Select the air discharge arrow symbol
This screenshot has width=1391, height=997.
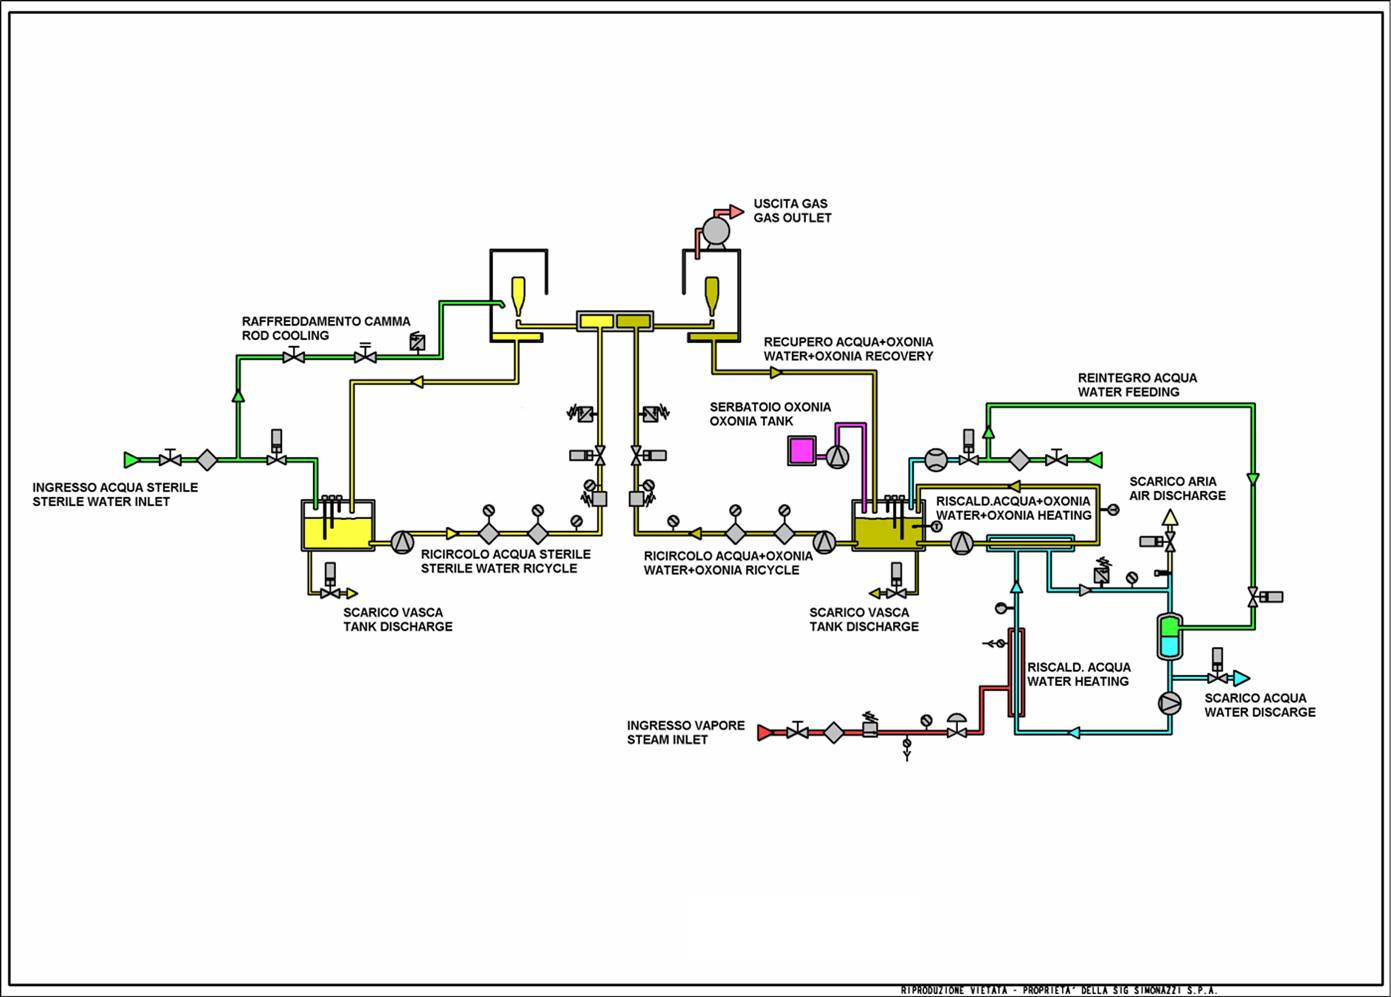coord(1169,517)
